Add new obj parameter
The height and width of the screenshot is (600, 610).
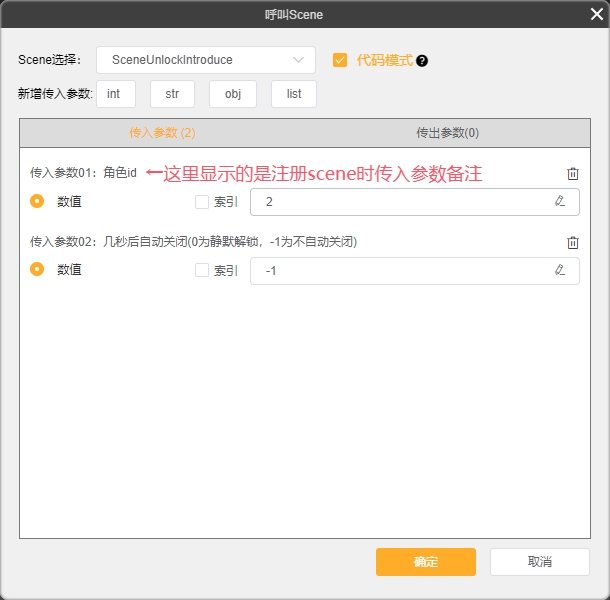click(232, 94)
